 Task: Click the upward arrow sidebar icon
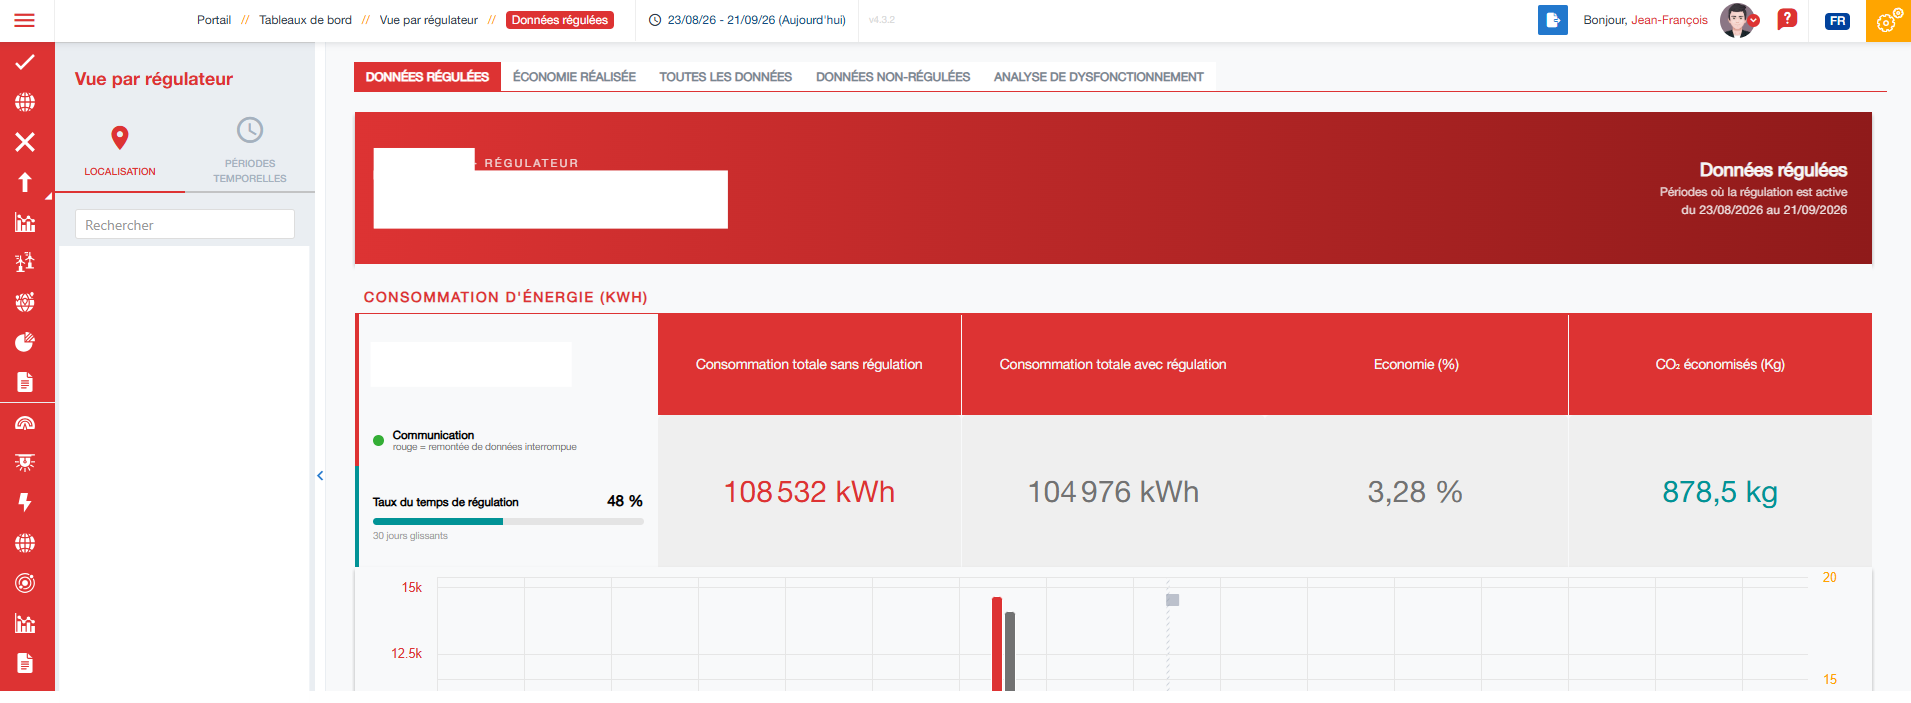coord(25,182)
